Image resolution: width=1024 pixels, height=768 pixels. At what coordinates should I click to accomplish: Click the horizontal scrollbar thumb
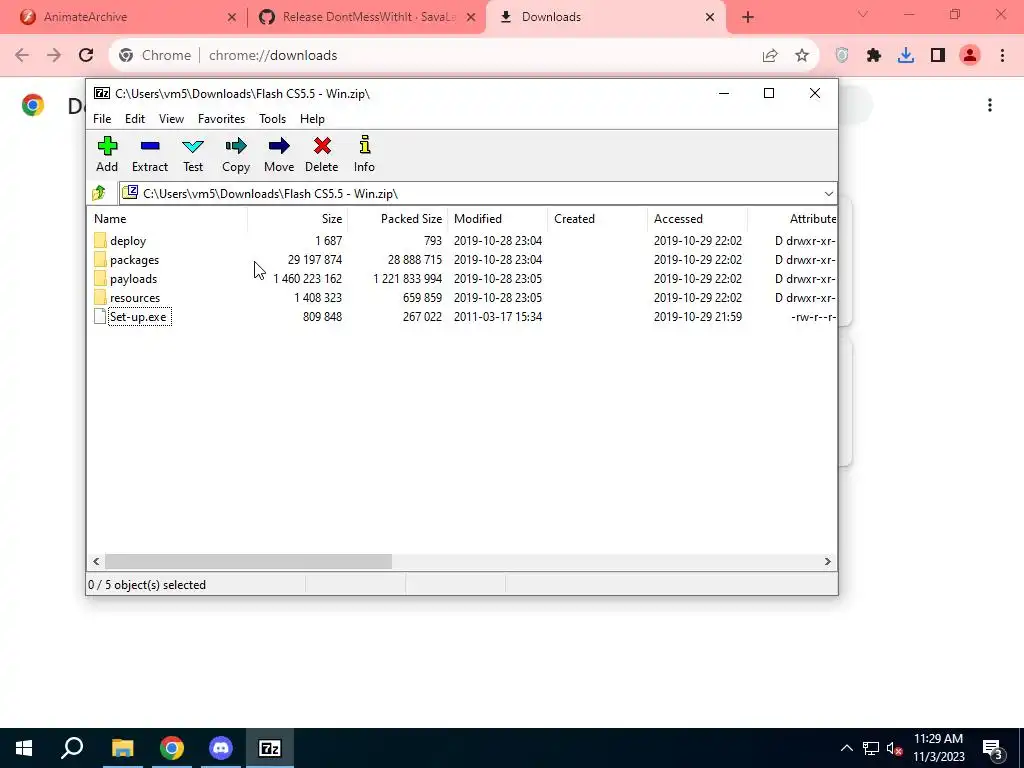pyautogui.click(x=248, y=562)
